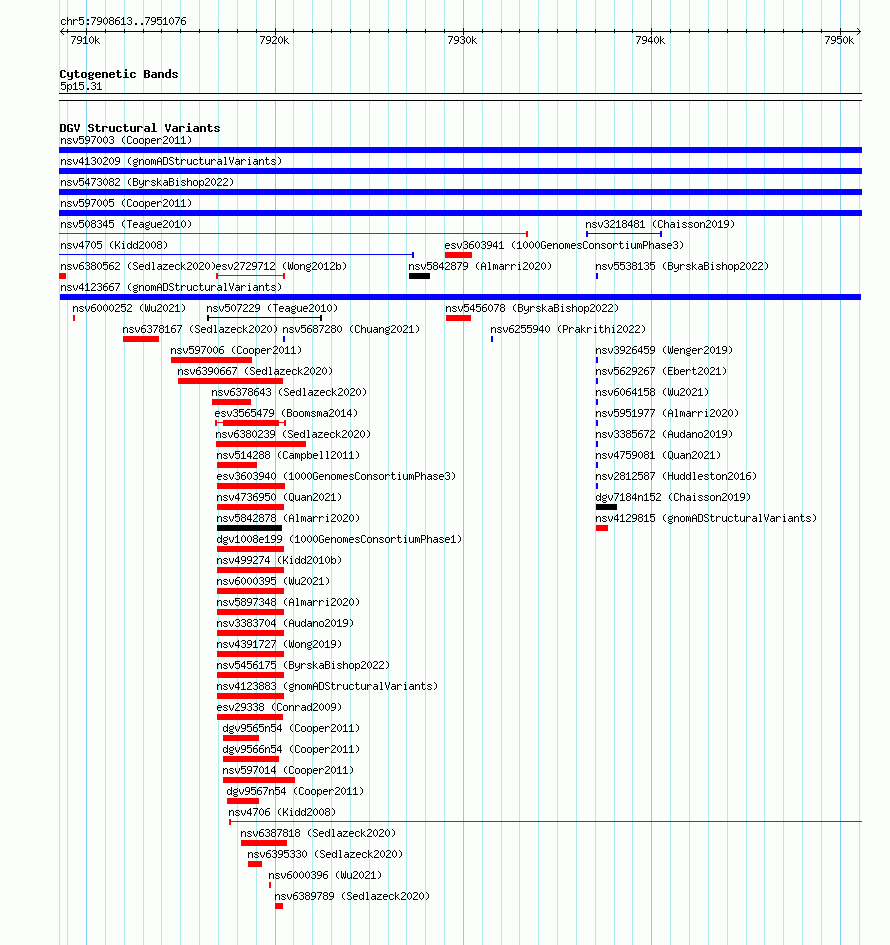Click nsv597014 (Cooper2011) label
This screenshot has width=890, height=945.
coord(288,771)
